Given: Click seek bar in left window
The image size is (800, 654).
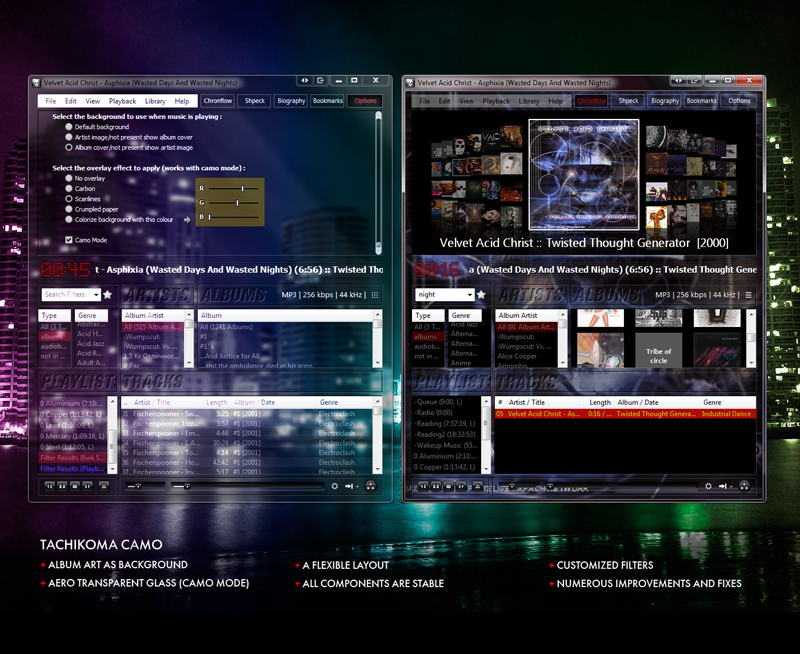Looking at the screenshot, I should click(x=247, y=487).
